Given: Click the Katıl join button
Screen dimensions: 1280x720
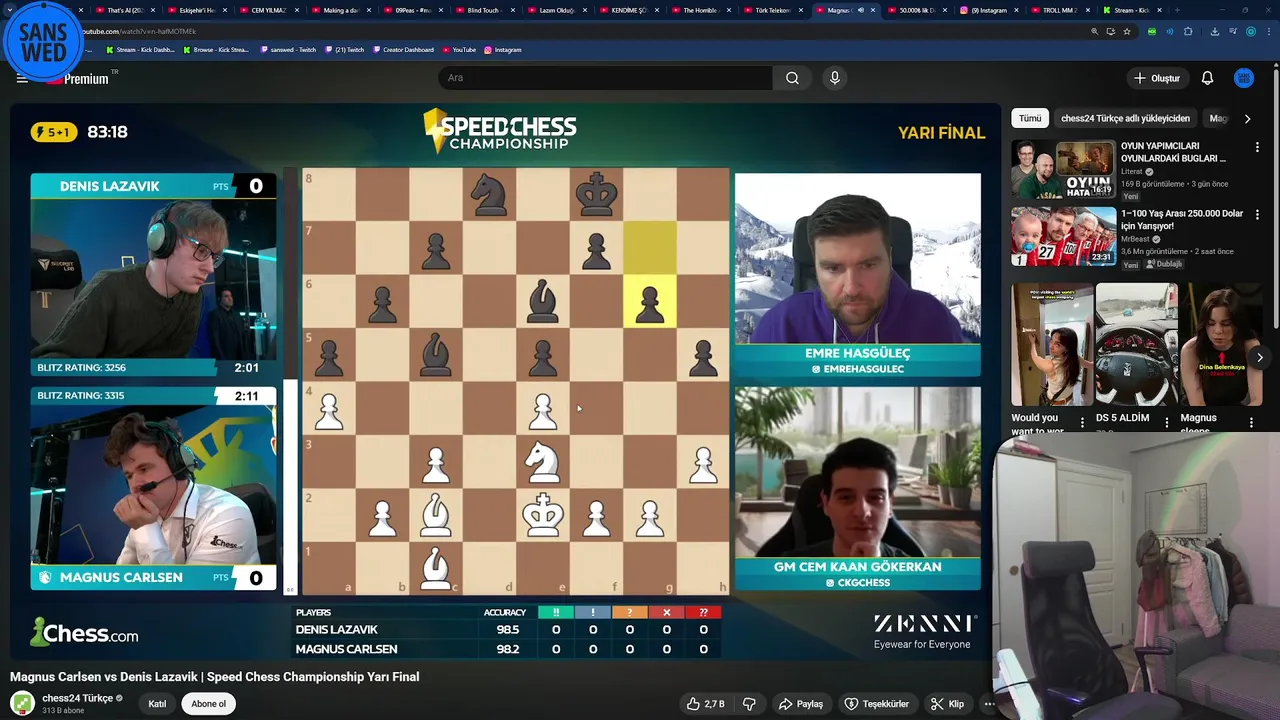Looking at the screenshot, I should [x=157, y=704].
